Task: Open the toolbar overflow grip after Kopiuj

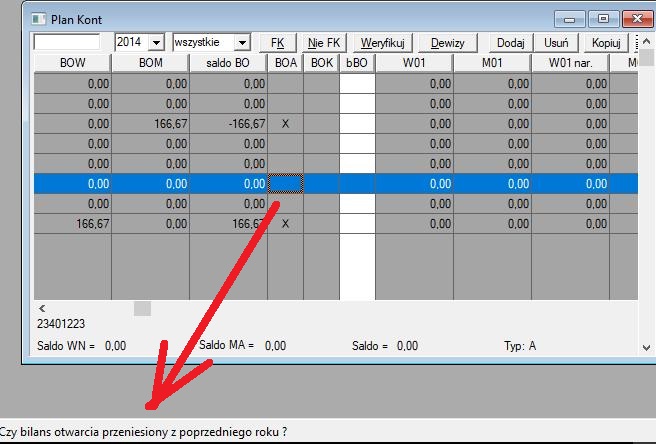Action: coord(637,43)
